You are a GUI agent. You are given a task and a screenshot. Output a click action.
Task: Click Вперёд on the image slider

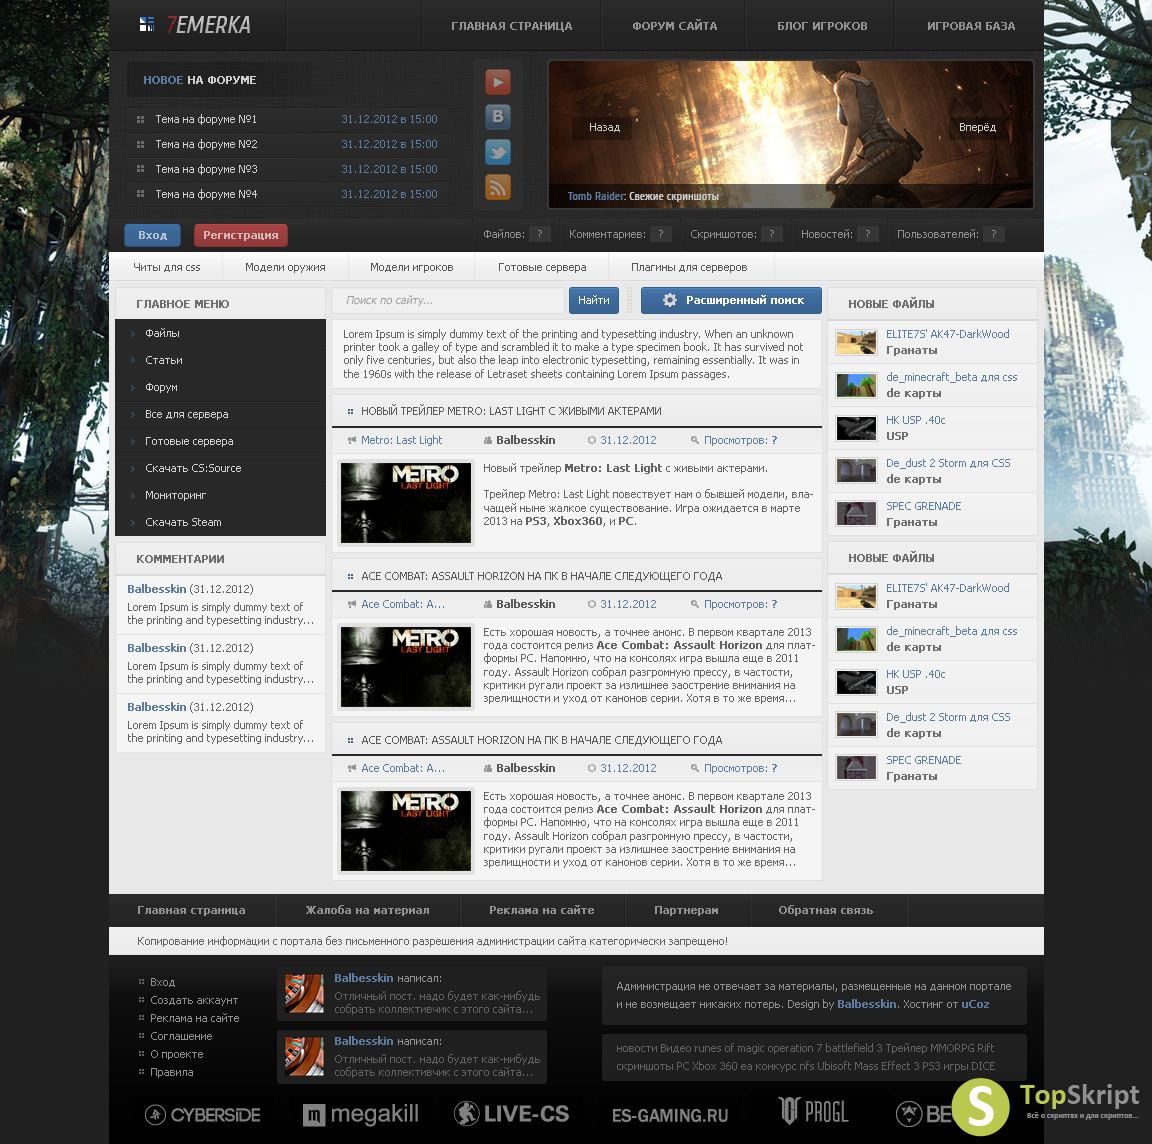click(977, 127)
